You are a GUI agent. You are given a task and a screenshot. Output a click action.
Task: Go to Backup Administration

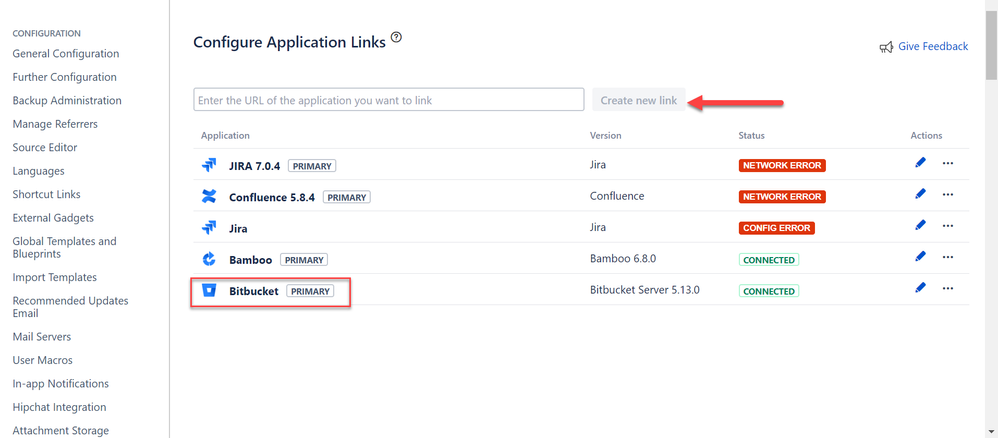[67, 101]
